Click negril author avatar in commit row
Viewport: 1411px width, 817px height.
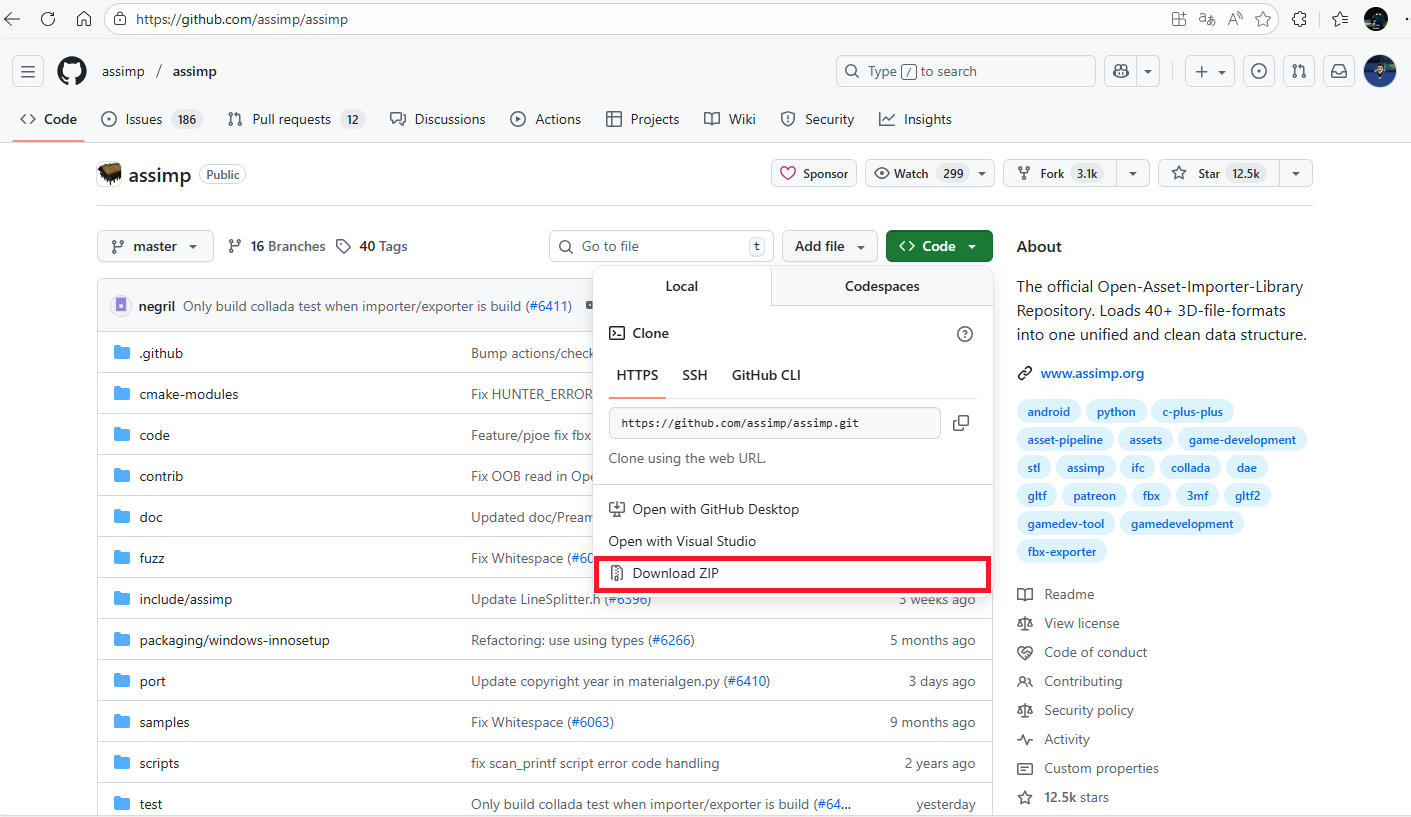point(121,305)
